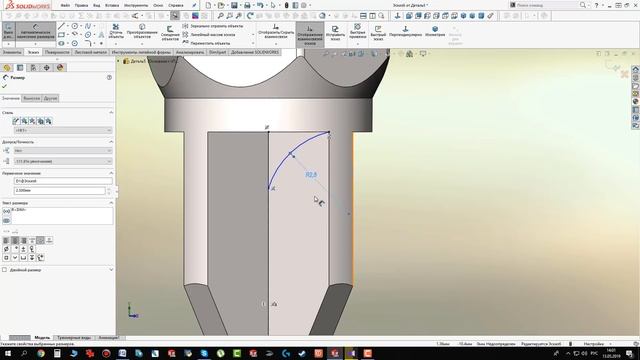The height and width of the screenshot is (360, 640).
Task: Select the Rectangle sketch tool
Action: tap(61, 35)
